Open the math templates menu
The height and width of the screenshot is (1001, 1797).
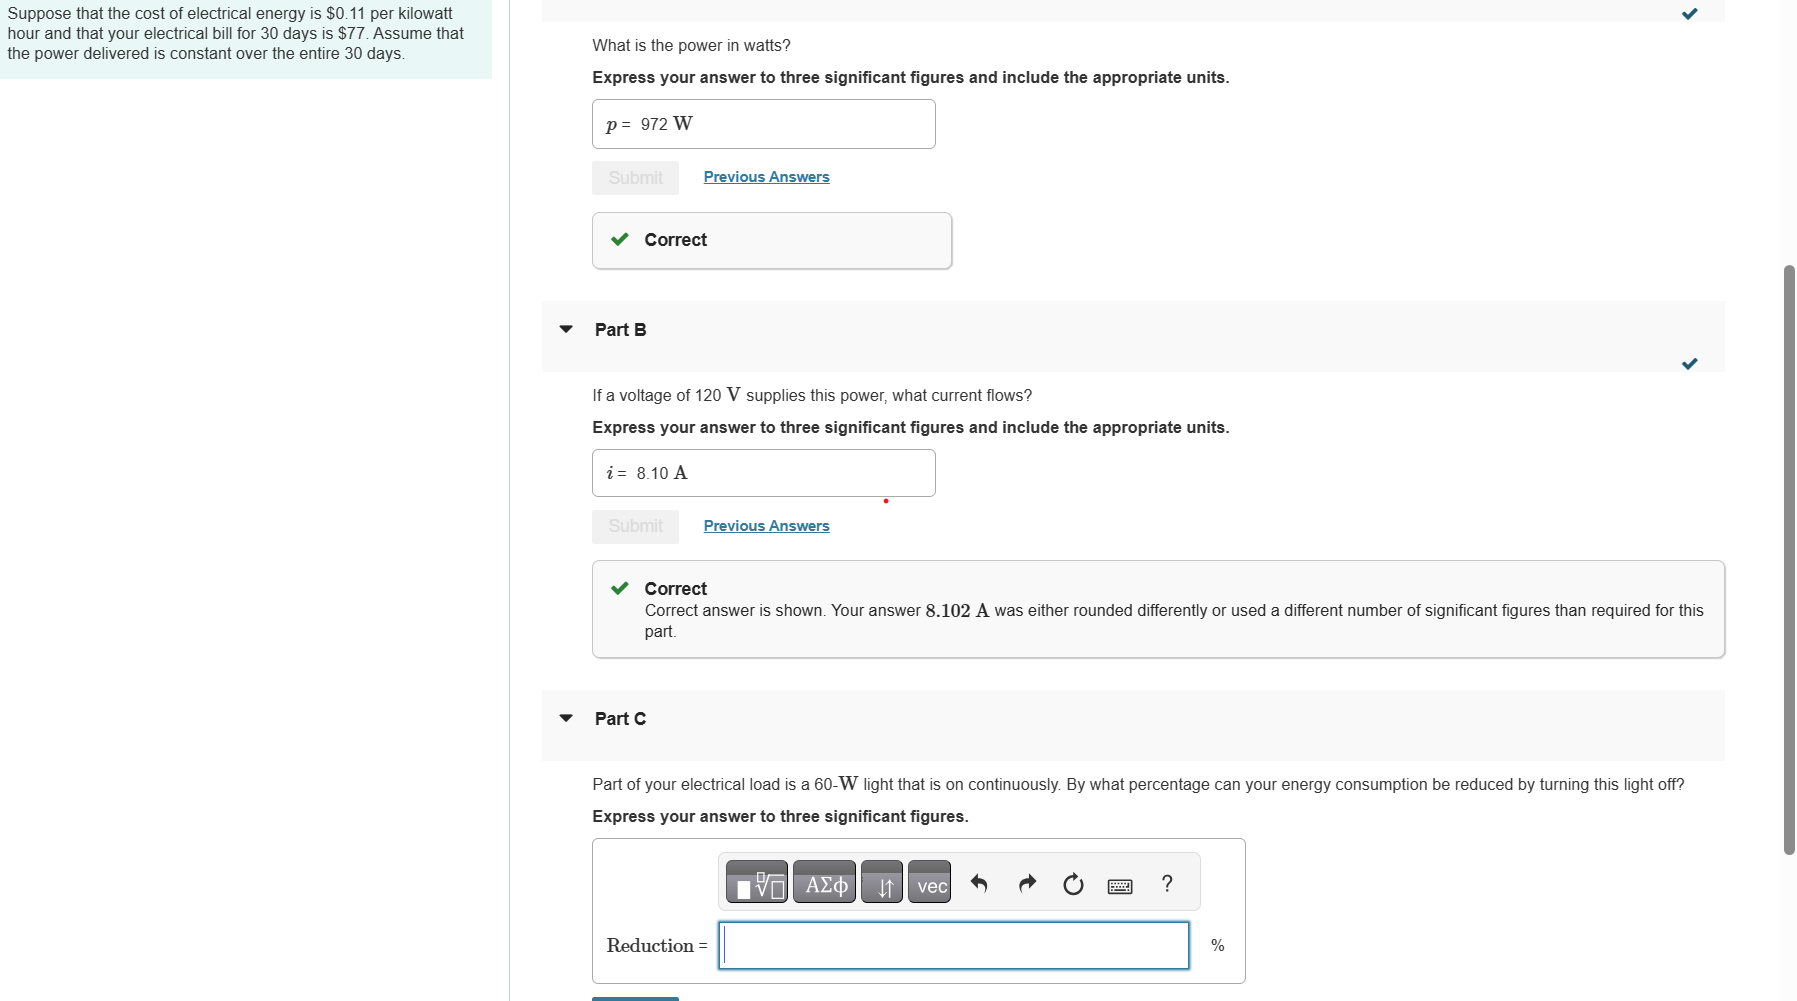757,882
